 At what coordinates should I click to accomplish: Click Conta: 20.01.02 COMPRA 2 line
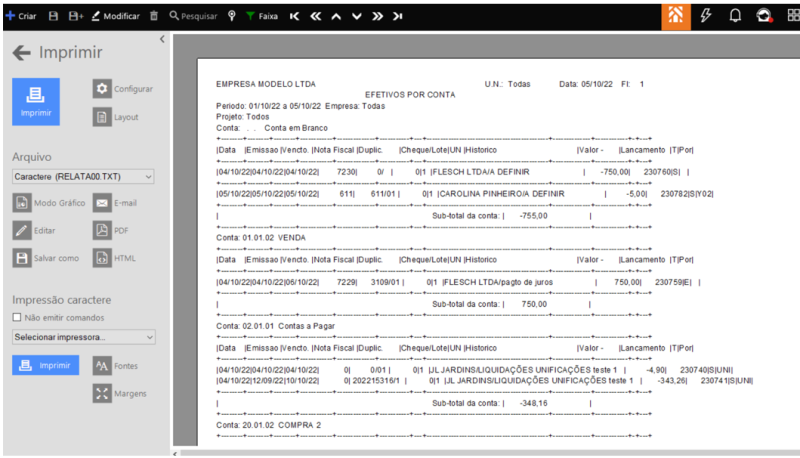click(x=268, y=425)
